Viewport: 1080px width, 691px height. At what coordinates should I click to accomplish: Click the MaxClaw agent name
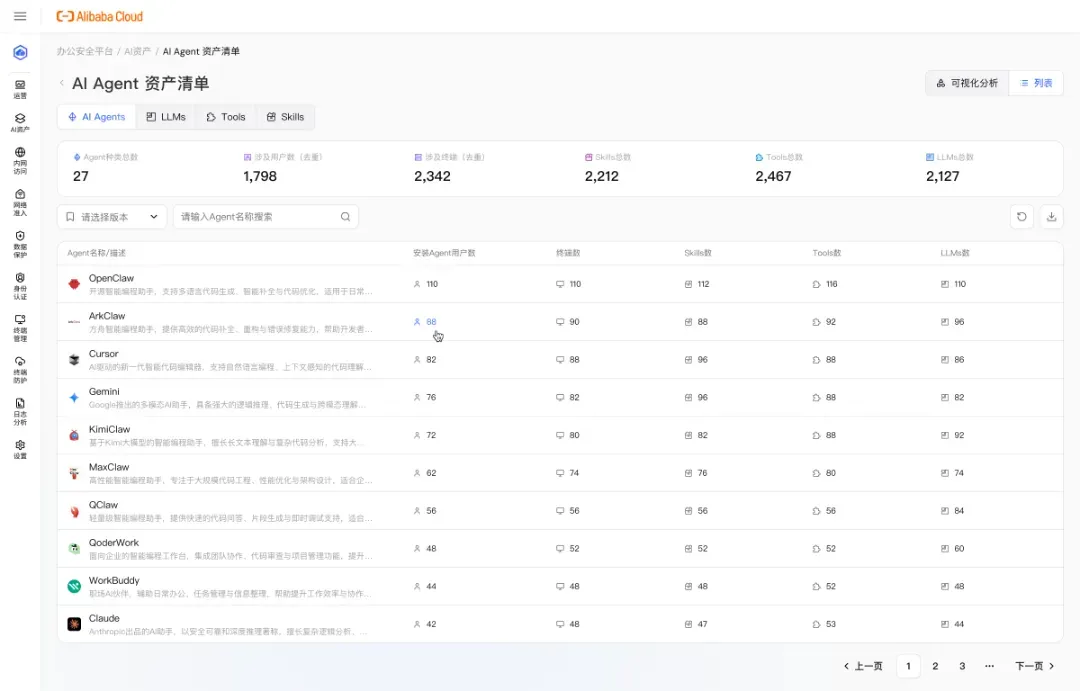[109, 467]
